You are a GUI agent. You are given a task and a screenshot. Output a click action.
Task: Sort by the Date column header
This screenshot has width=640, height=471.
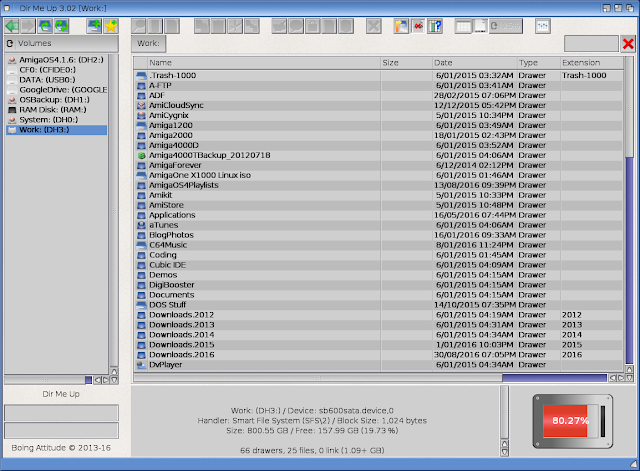click(475, 63)
